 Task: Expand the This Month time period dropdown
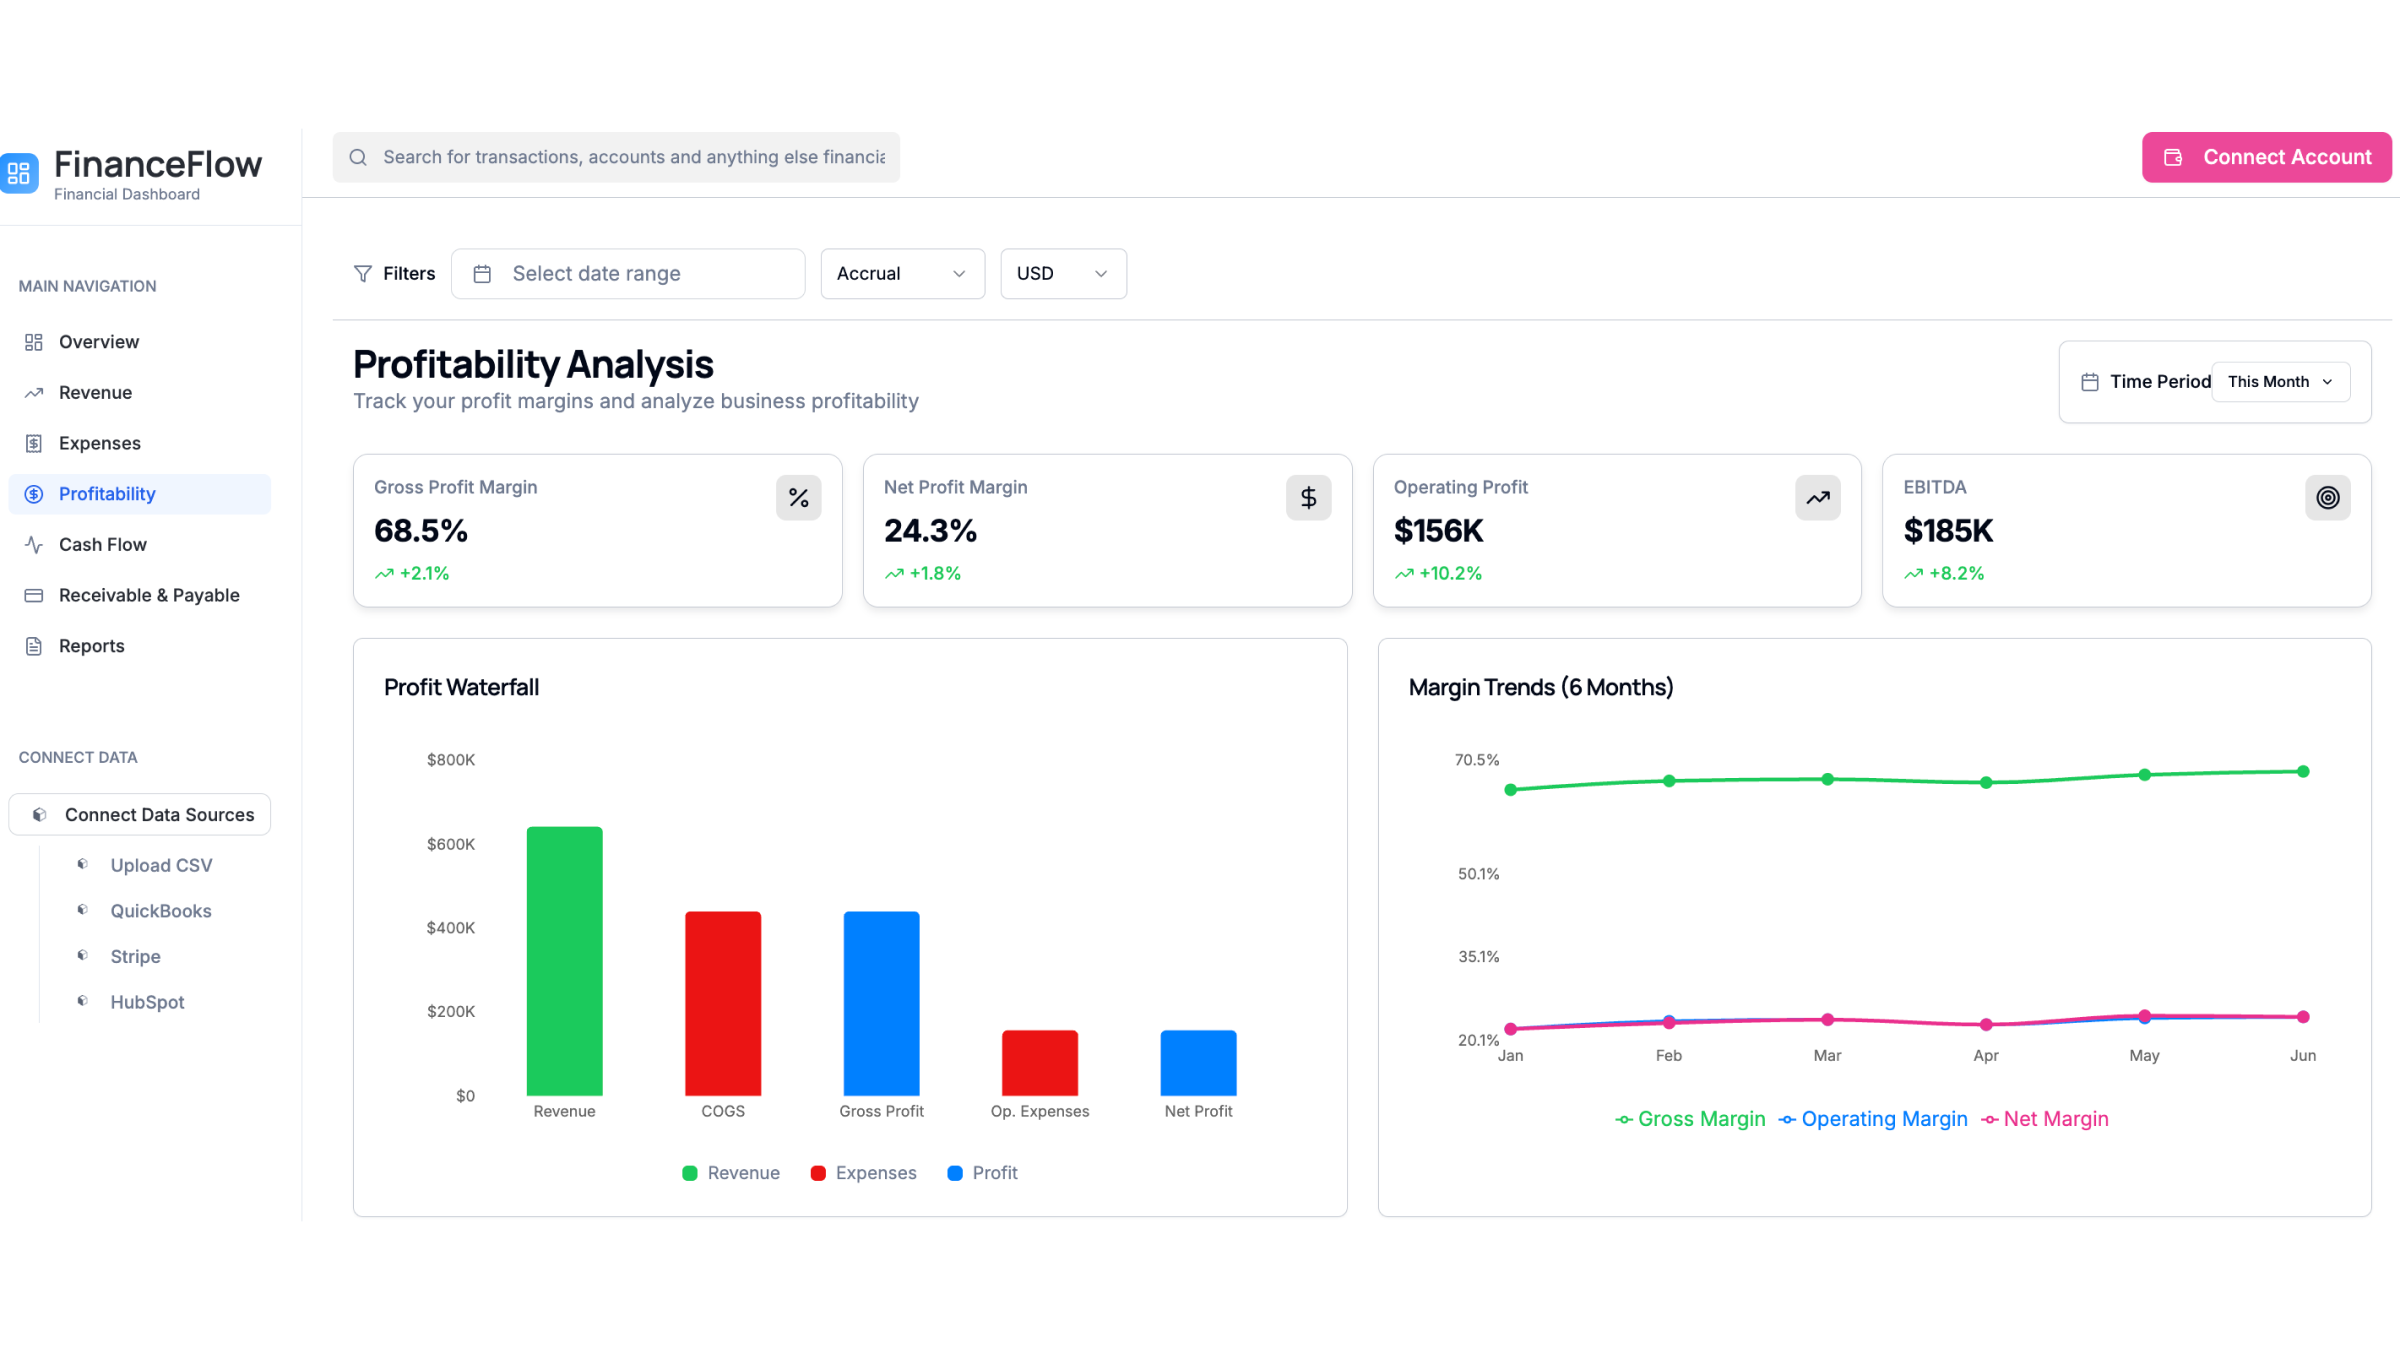click(x=2280, y=382)
